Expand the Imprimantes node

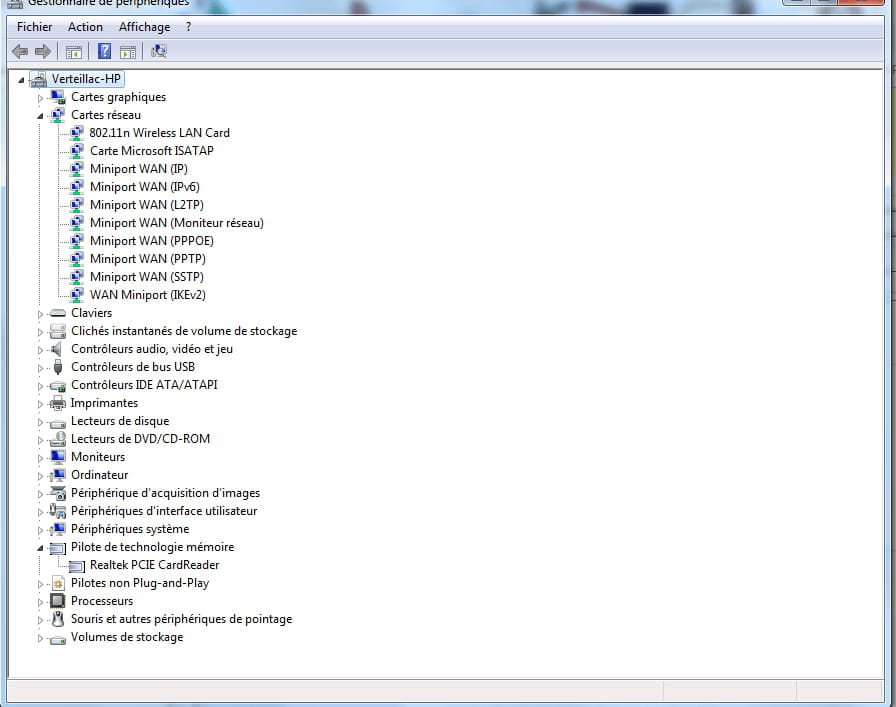40,404
